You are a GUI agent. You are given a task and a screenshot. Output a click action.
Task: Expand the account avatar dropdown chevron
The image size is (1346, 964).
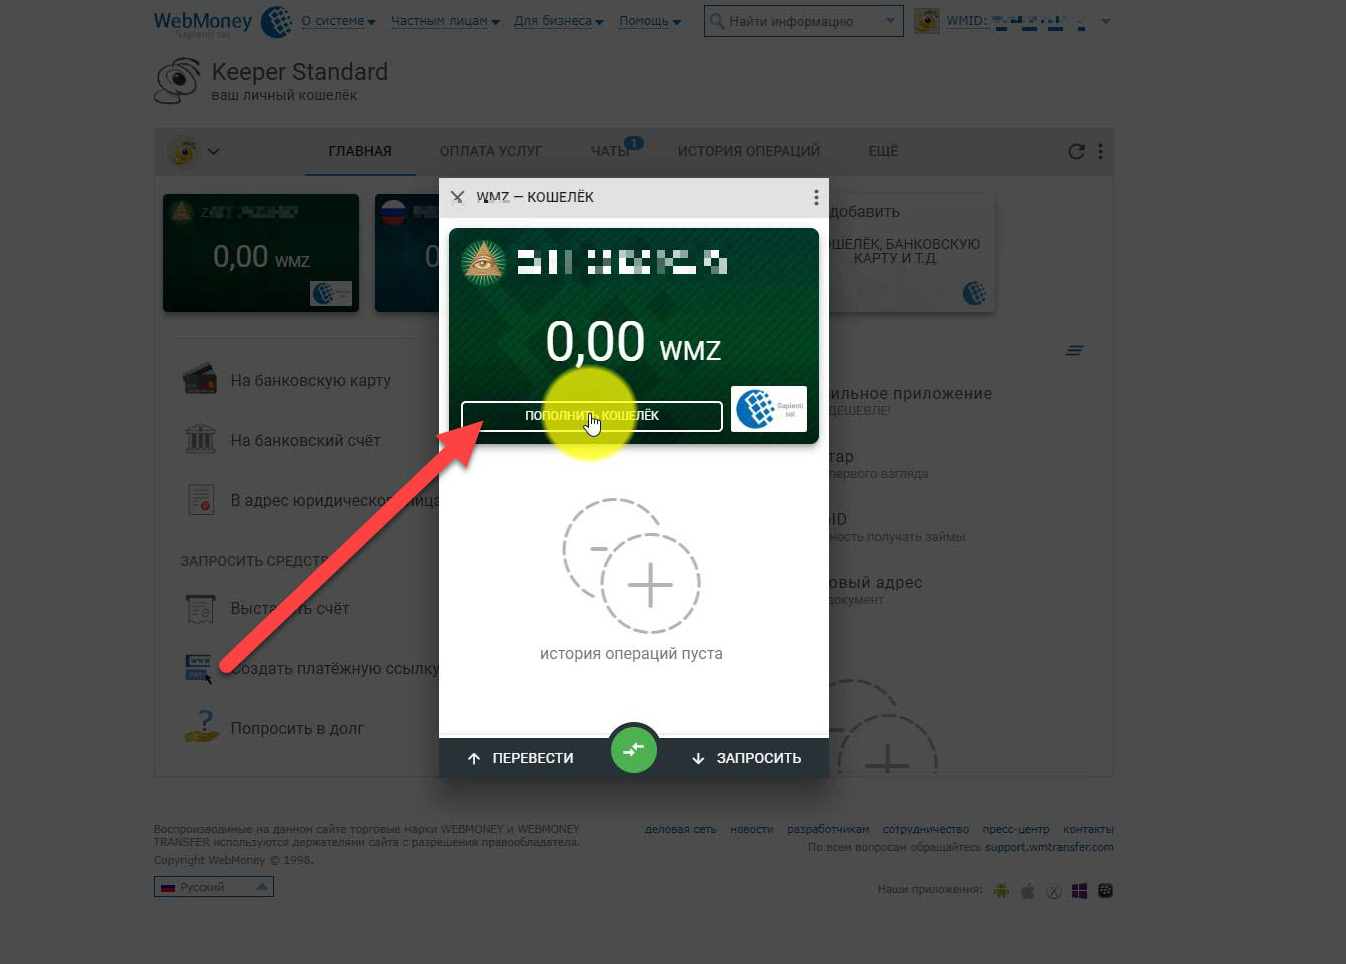(x=213, y=152)
